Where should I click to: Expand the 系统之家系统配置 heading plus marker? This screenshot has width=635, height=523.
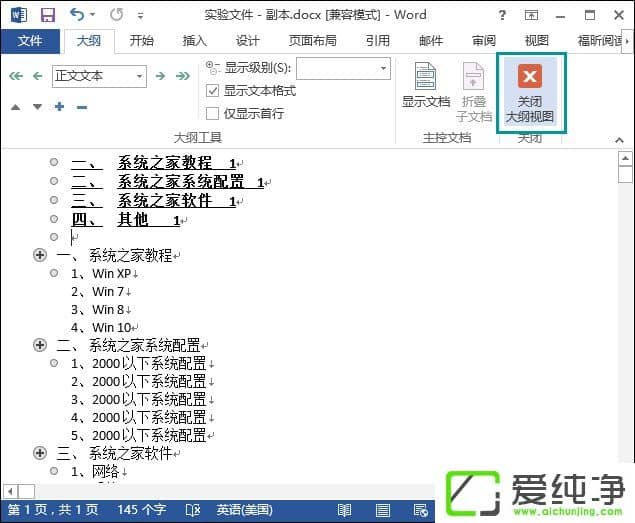tap(41, 345)
